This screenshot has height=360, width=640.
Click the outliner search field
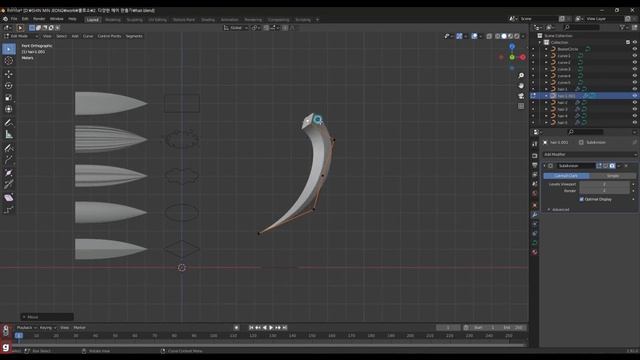(x=581, y=27)
